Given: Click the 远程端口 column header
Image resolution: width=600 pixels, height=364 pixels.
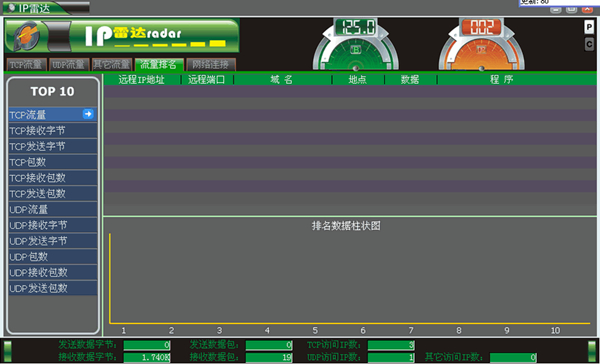Looking at the screenshot, I should point(207,80).
